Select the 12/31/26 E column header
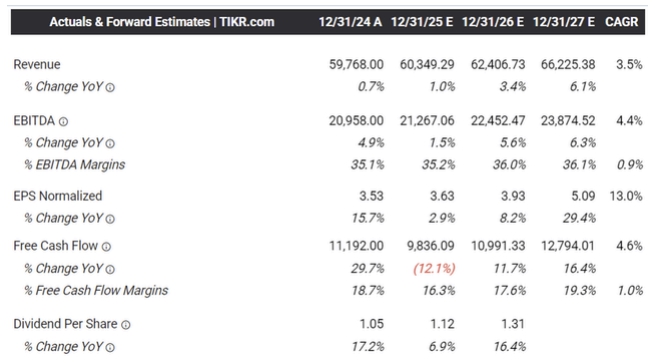The height and width of the screenshot is (363, 655). click(493, 22)
